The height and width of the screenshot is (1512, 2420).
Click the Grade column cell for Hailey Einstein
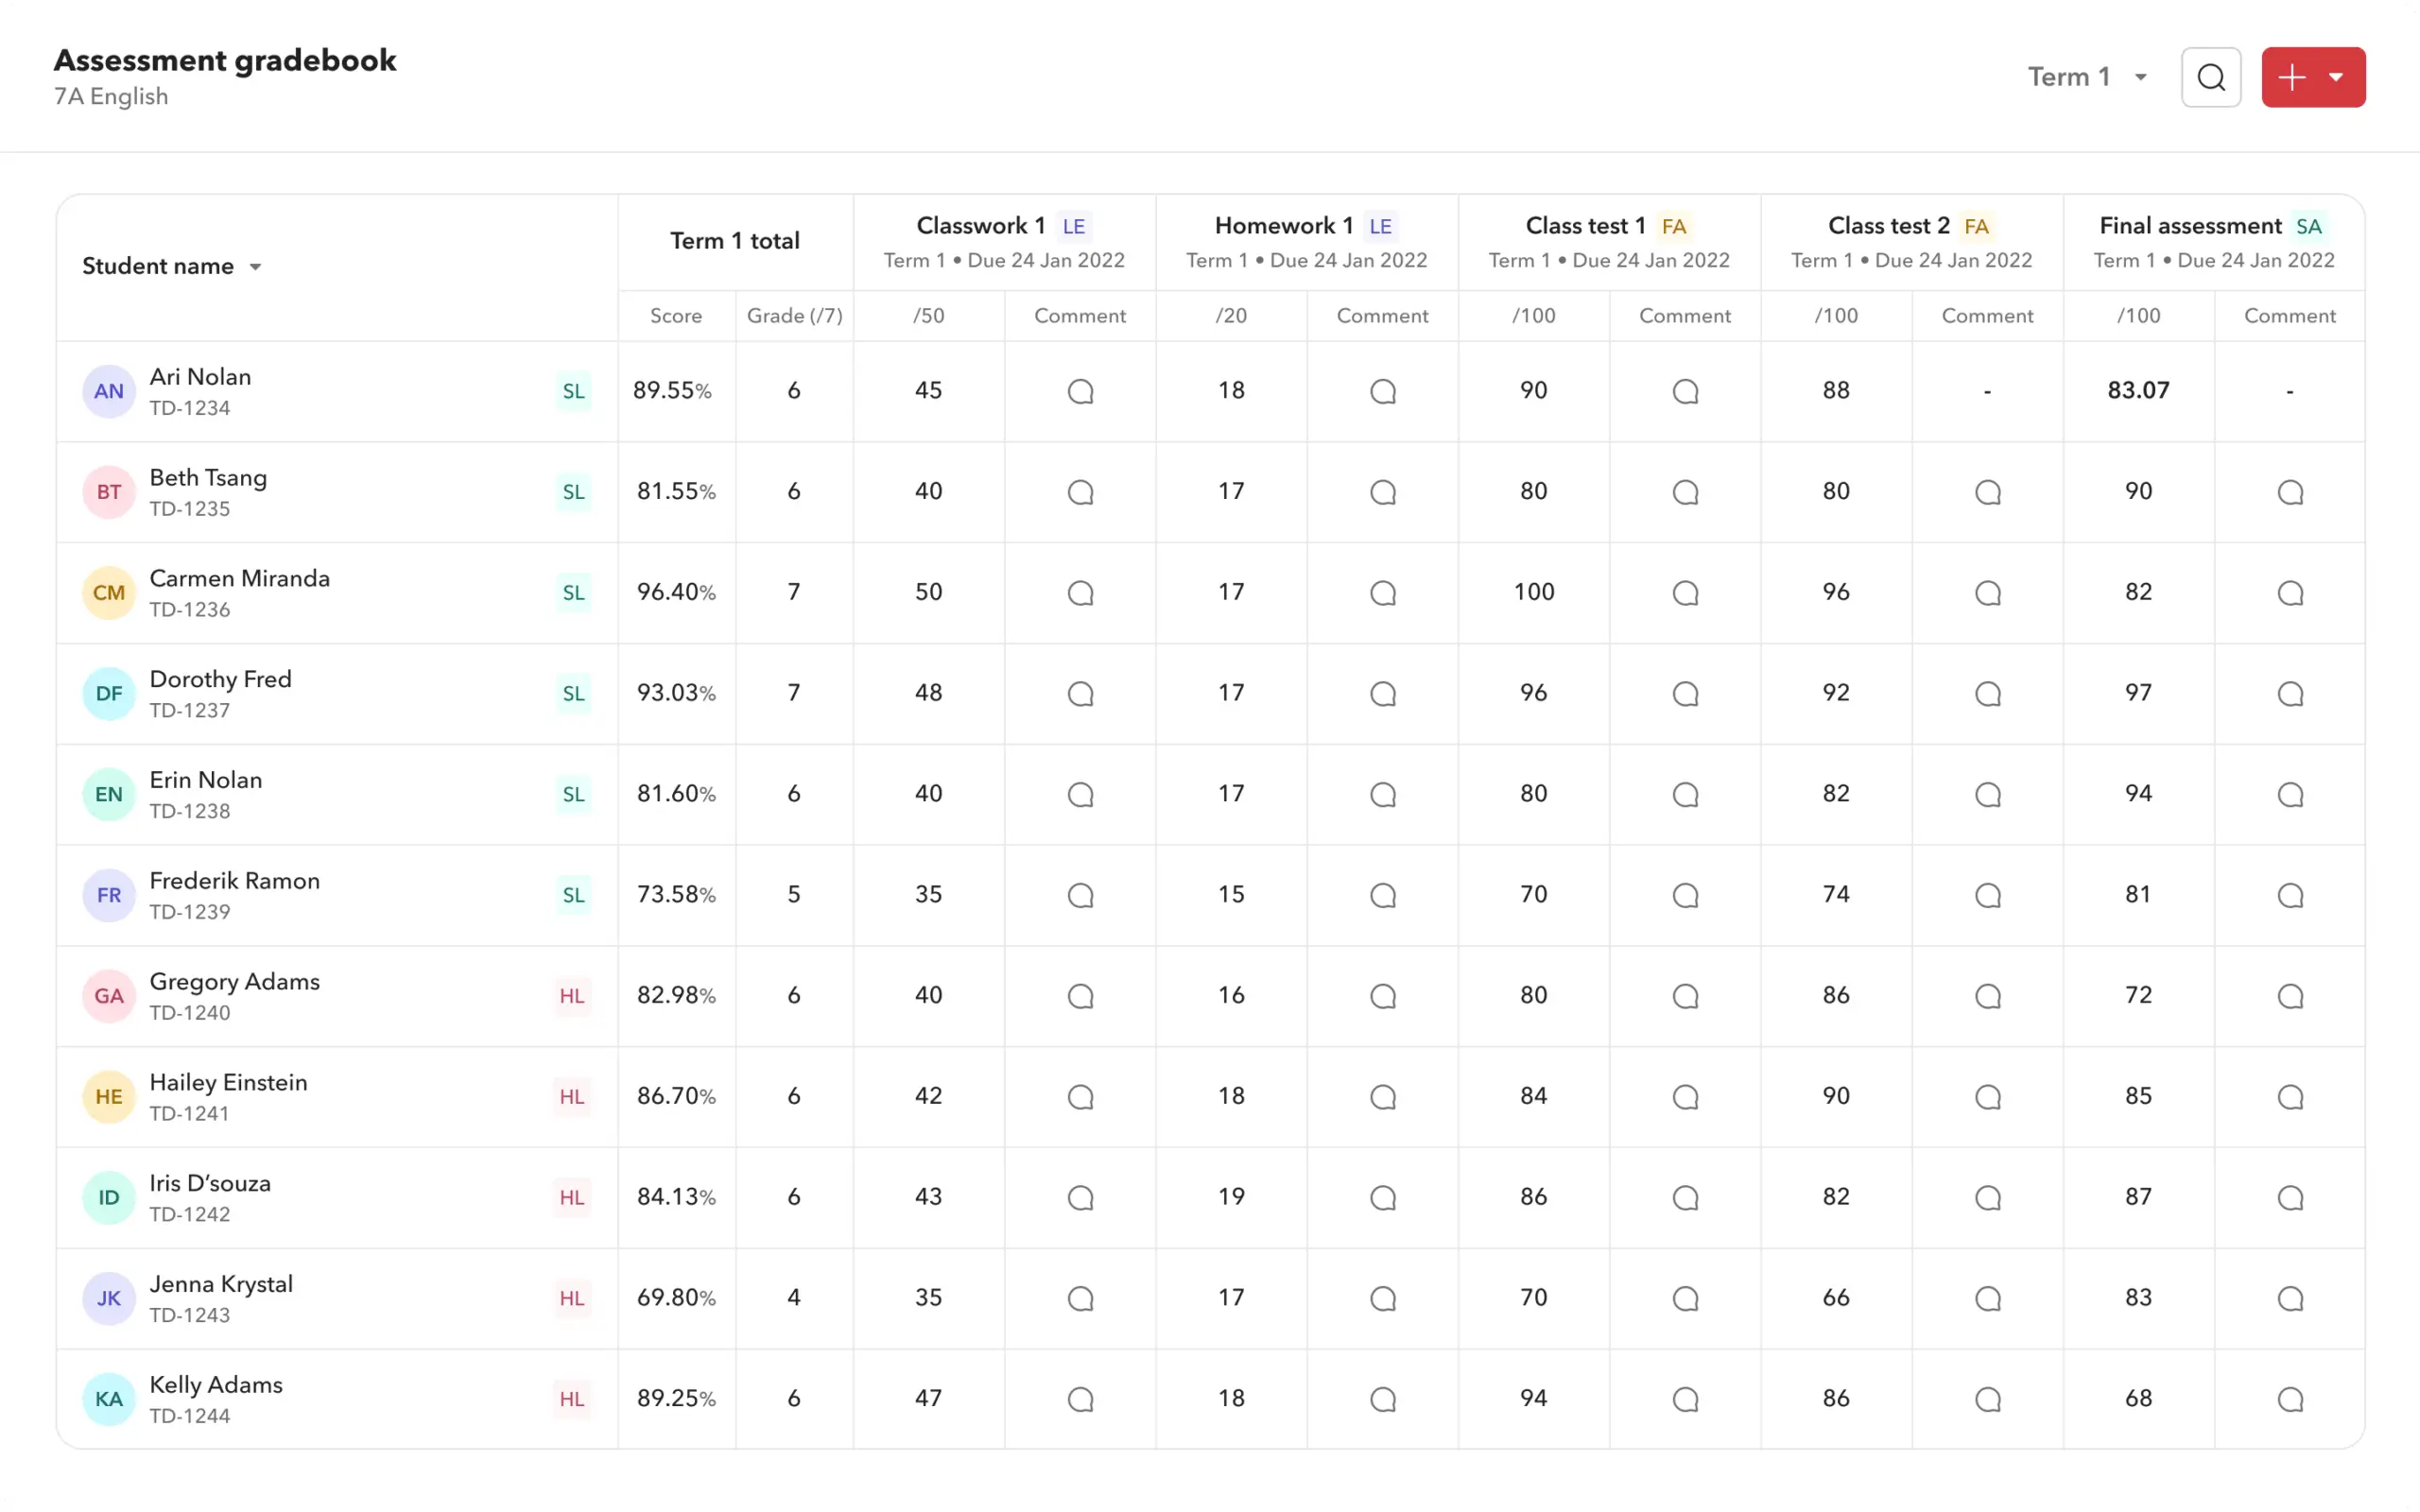[x=794, y=1095]
